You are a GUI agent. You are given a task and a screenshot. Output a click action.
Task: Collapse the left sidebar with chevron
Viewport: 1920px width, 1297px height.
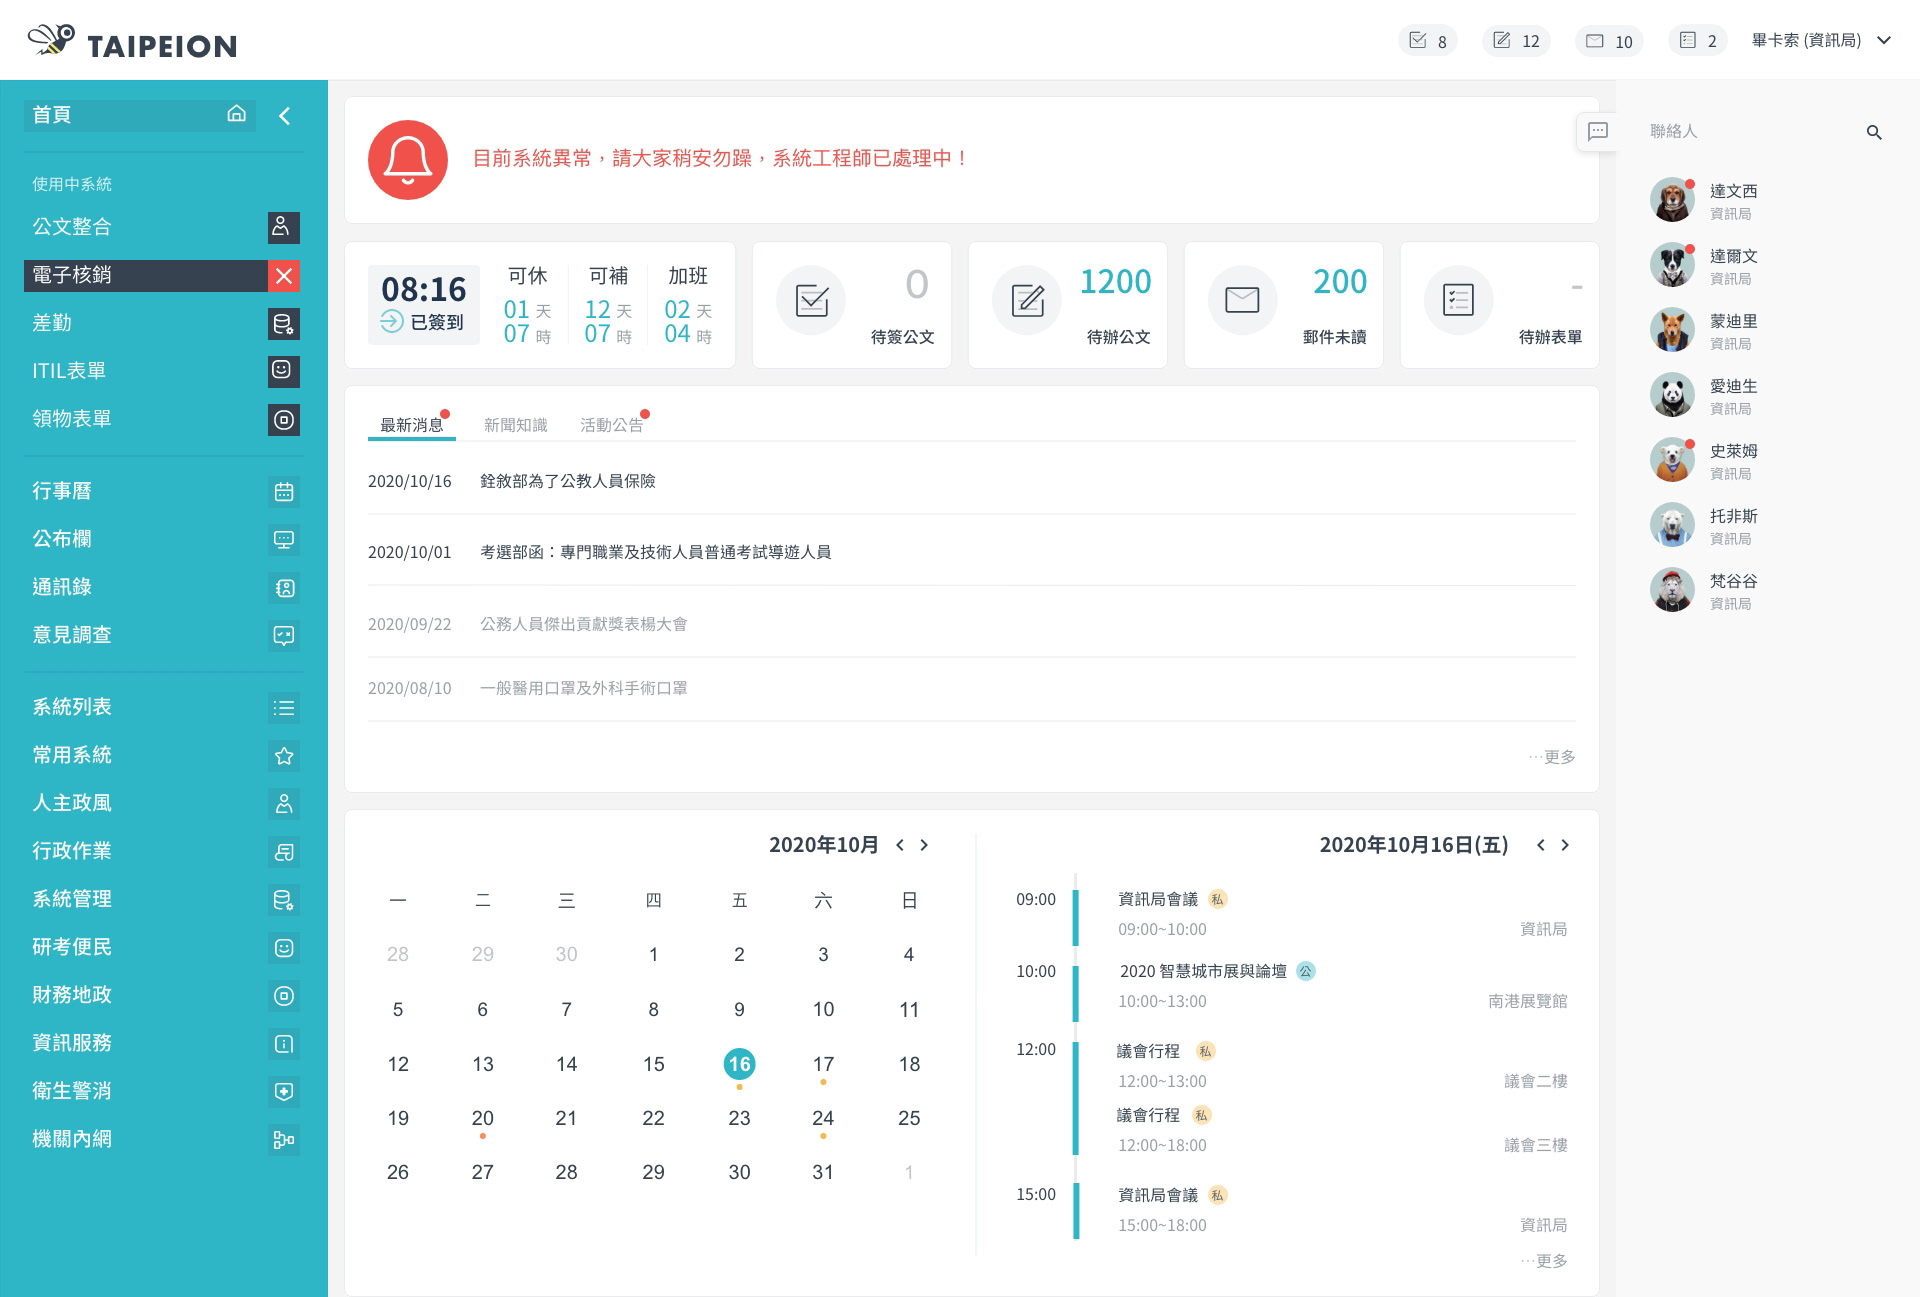(285, 116)
